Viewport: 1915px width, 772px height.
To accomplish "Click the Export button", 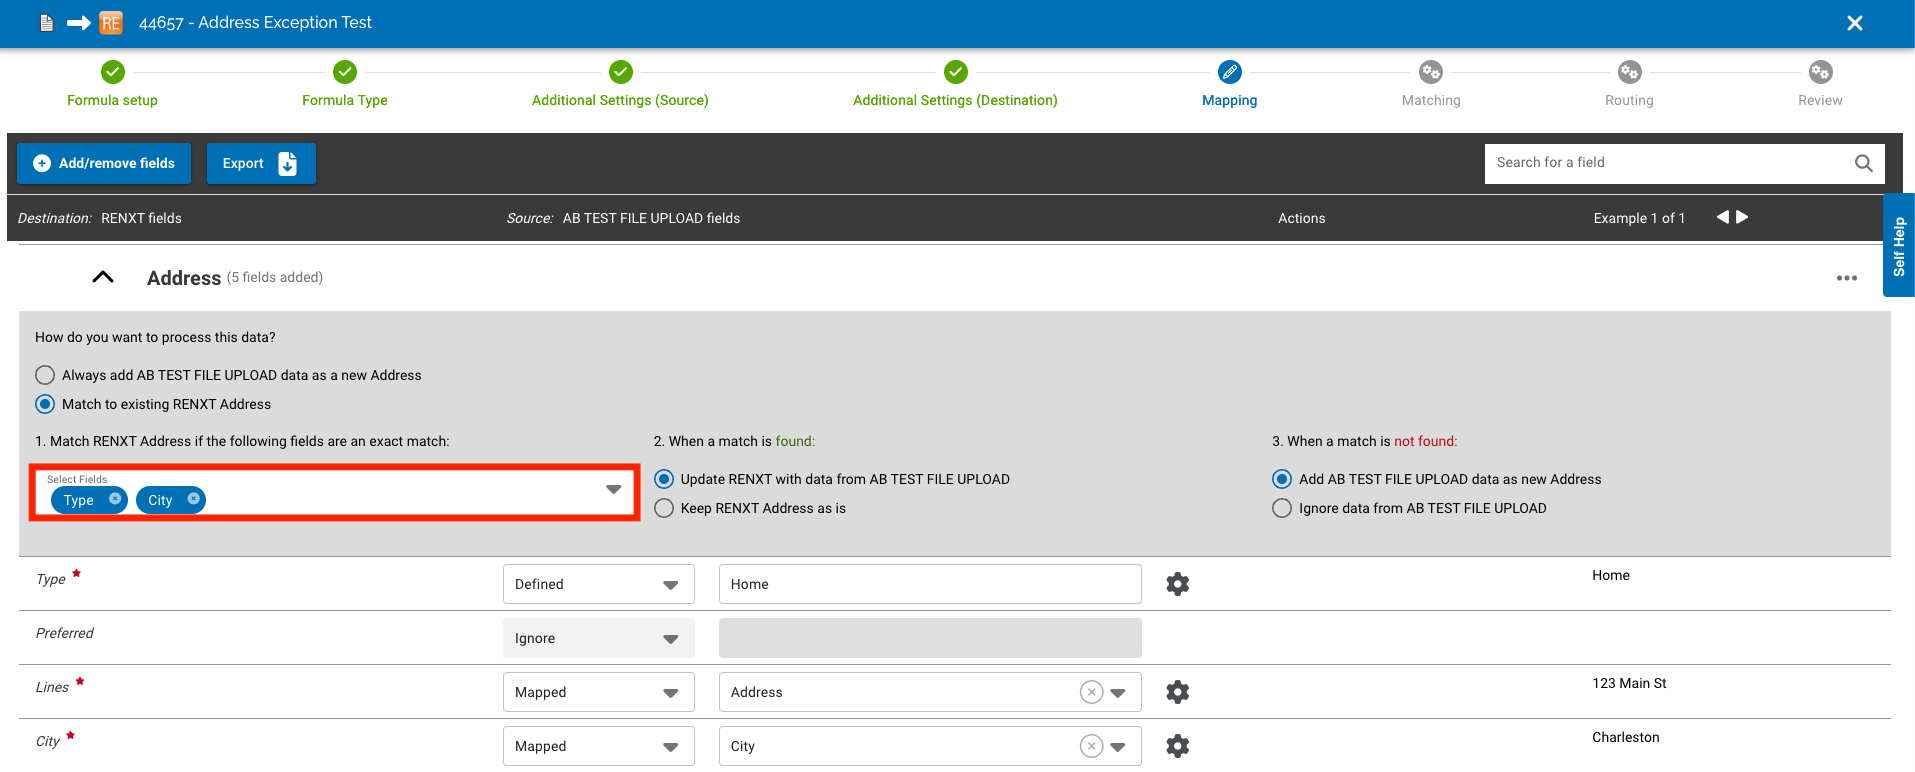I will (x=261, y=163).
